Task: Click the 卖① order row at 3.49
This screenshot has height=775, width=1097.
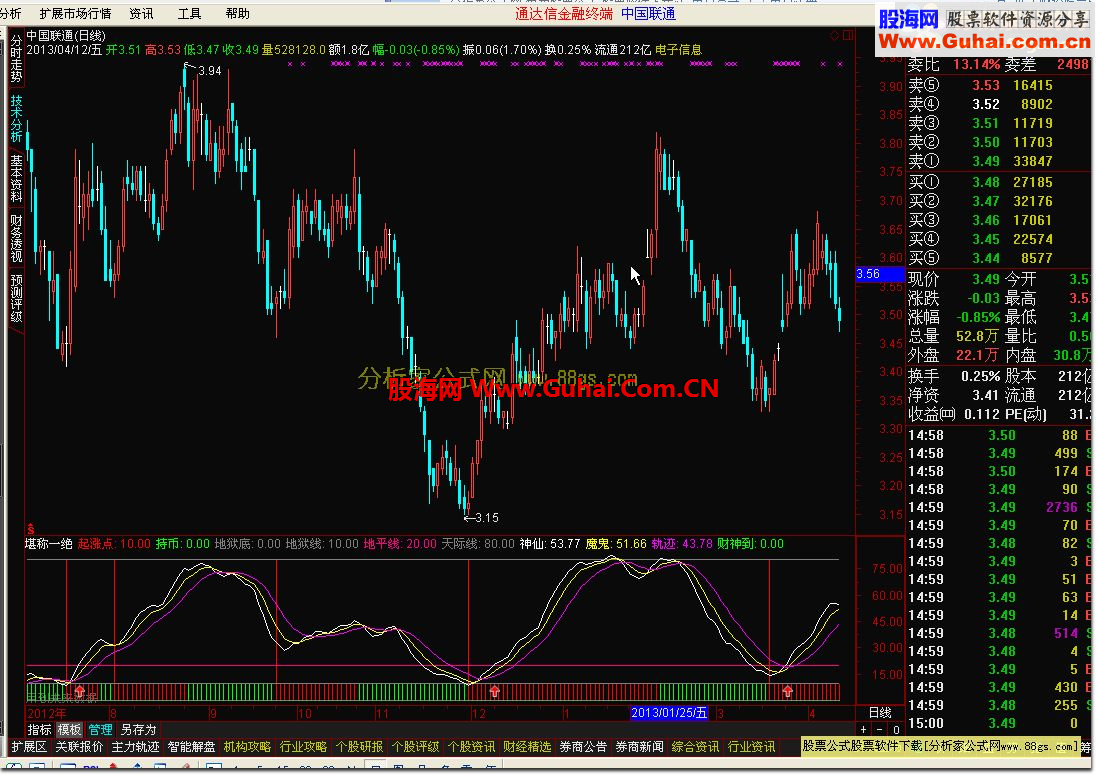Action: click(x=998, y=161)
